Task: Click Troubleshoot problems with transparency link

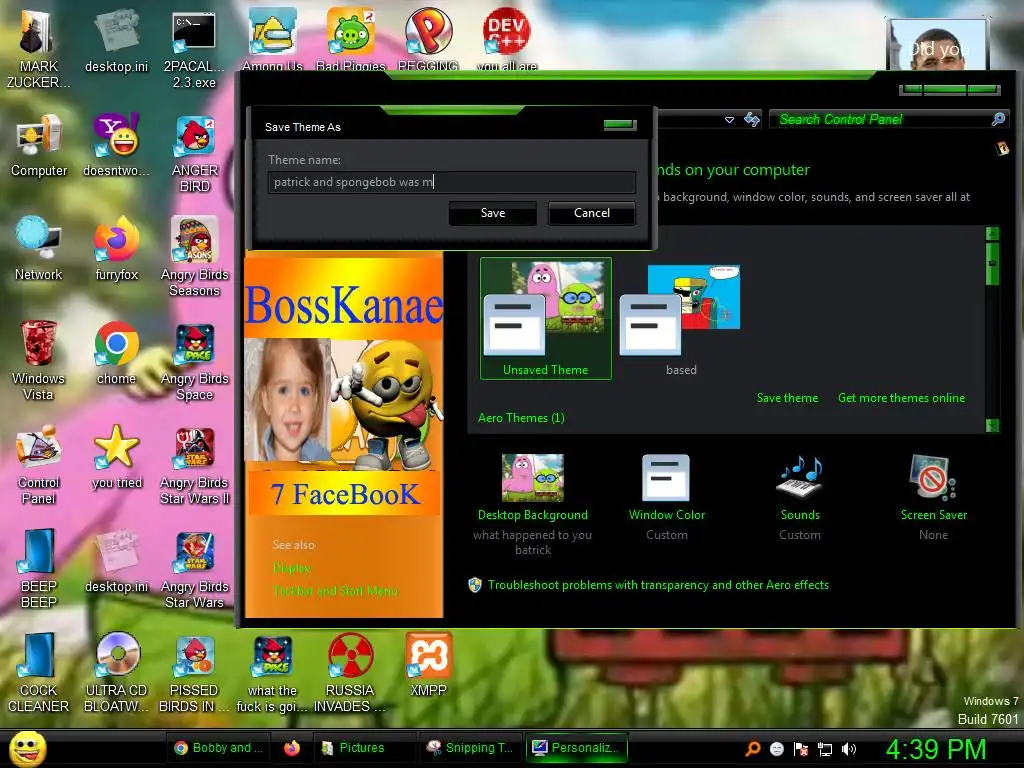Action: click(658, 585)
